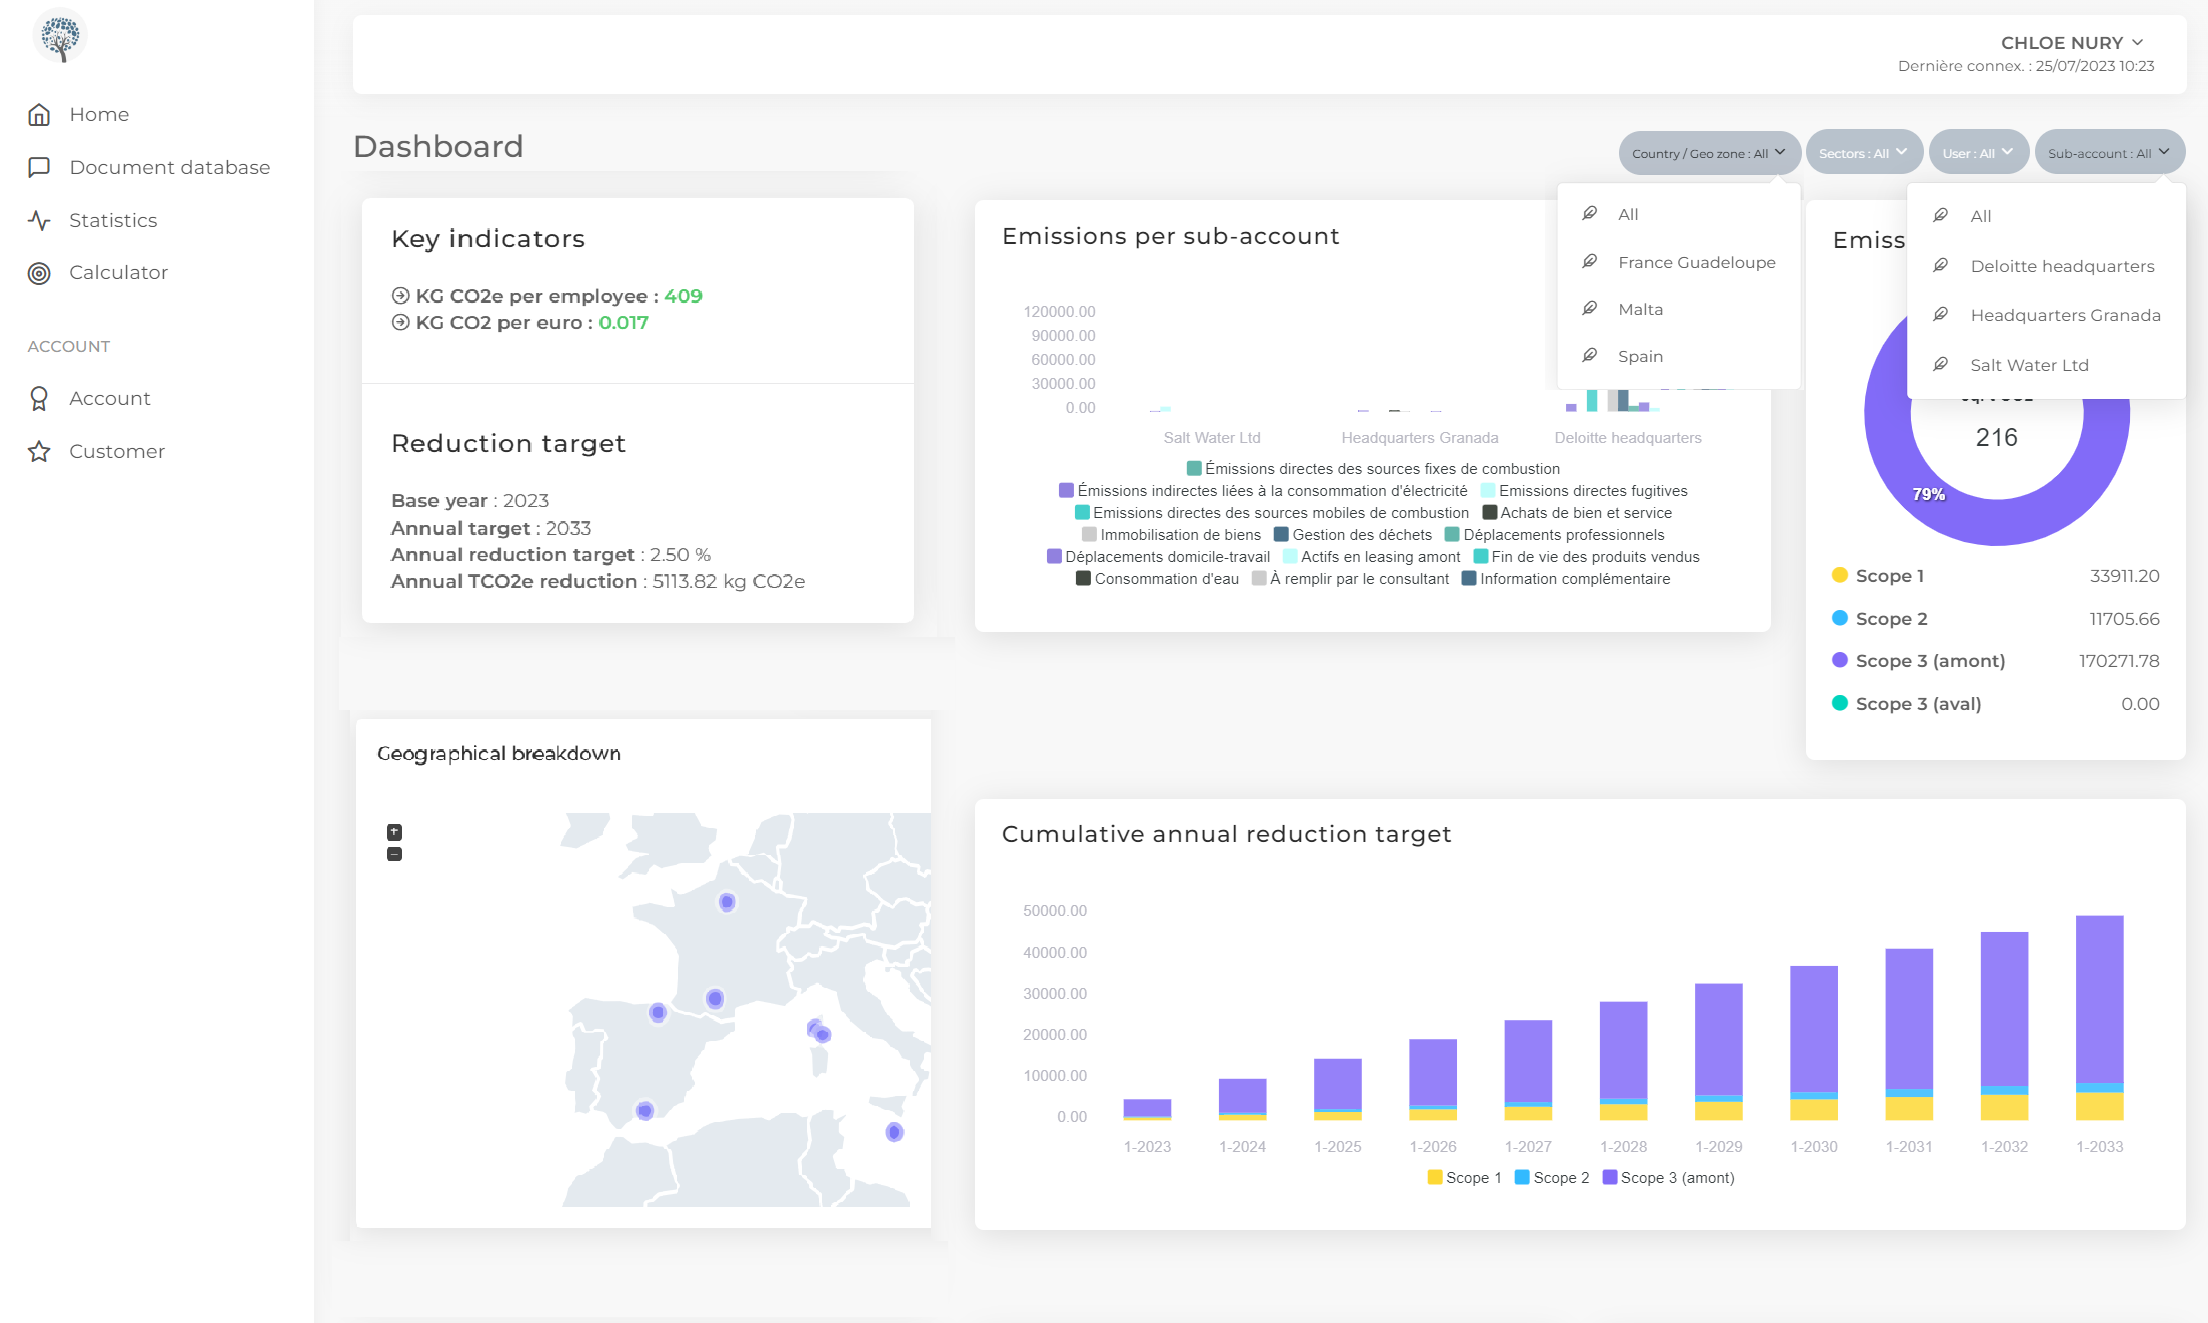The width and height of the screenshot is (2208, 1323).
Task: Click the Calculator target icon
Action: pos(39,273)
